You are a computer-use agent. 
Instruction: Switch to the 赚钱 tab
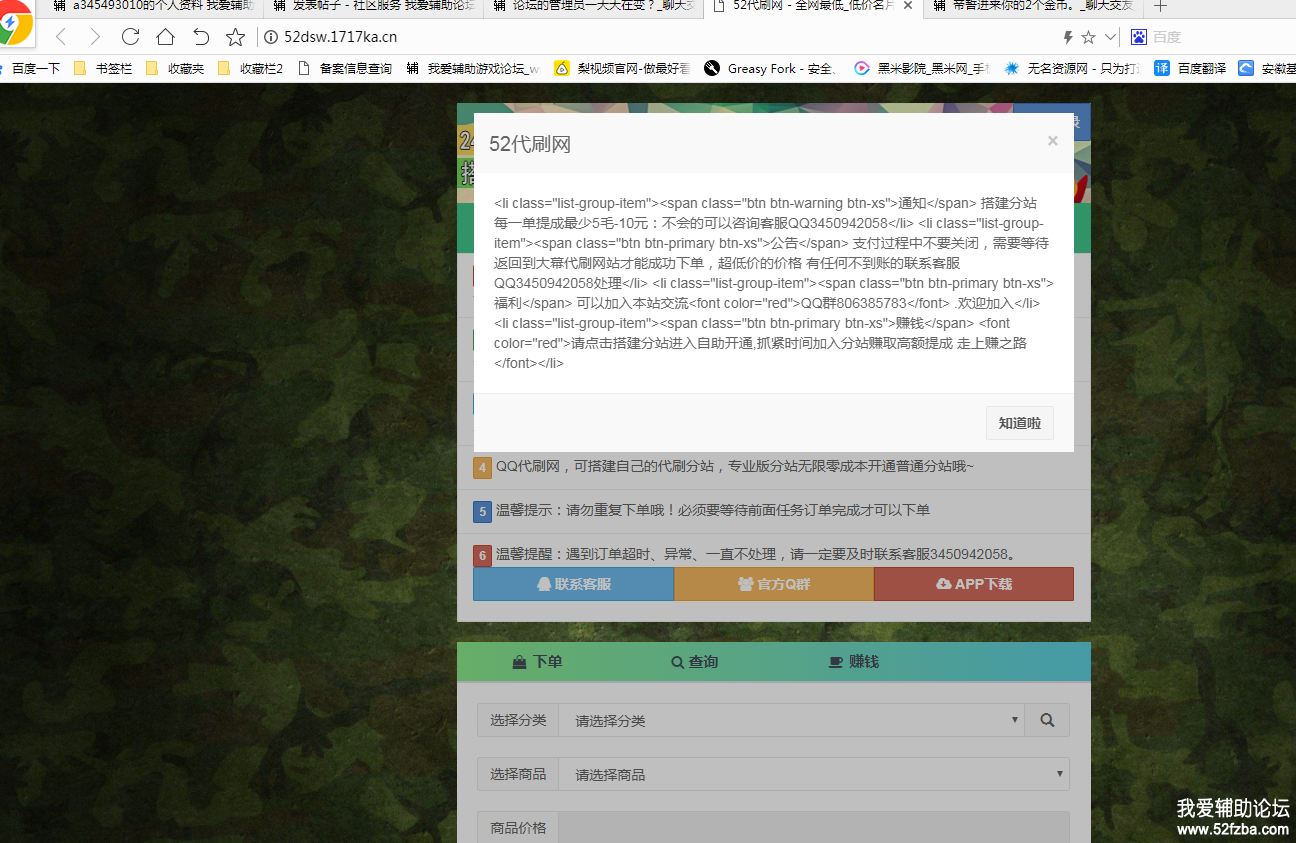click(854, 662)
